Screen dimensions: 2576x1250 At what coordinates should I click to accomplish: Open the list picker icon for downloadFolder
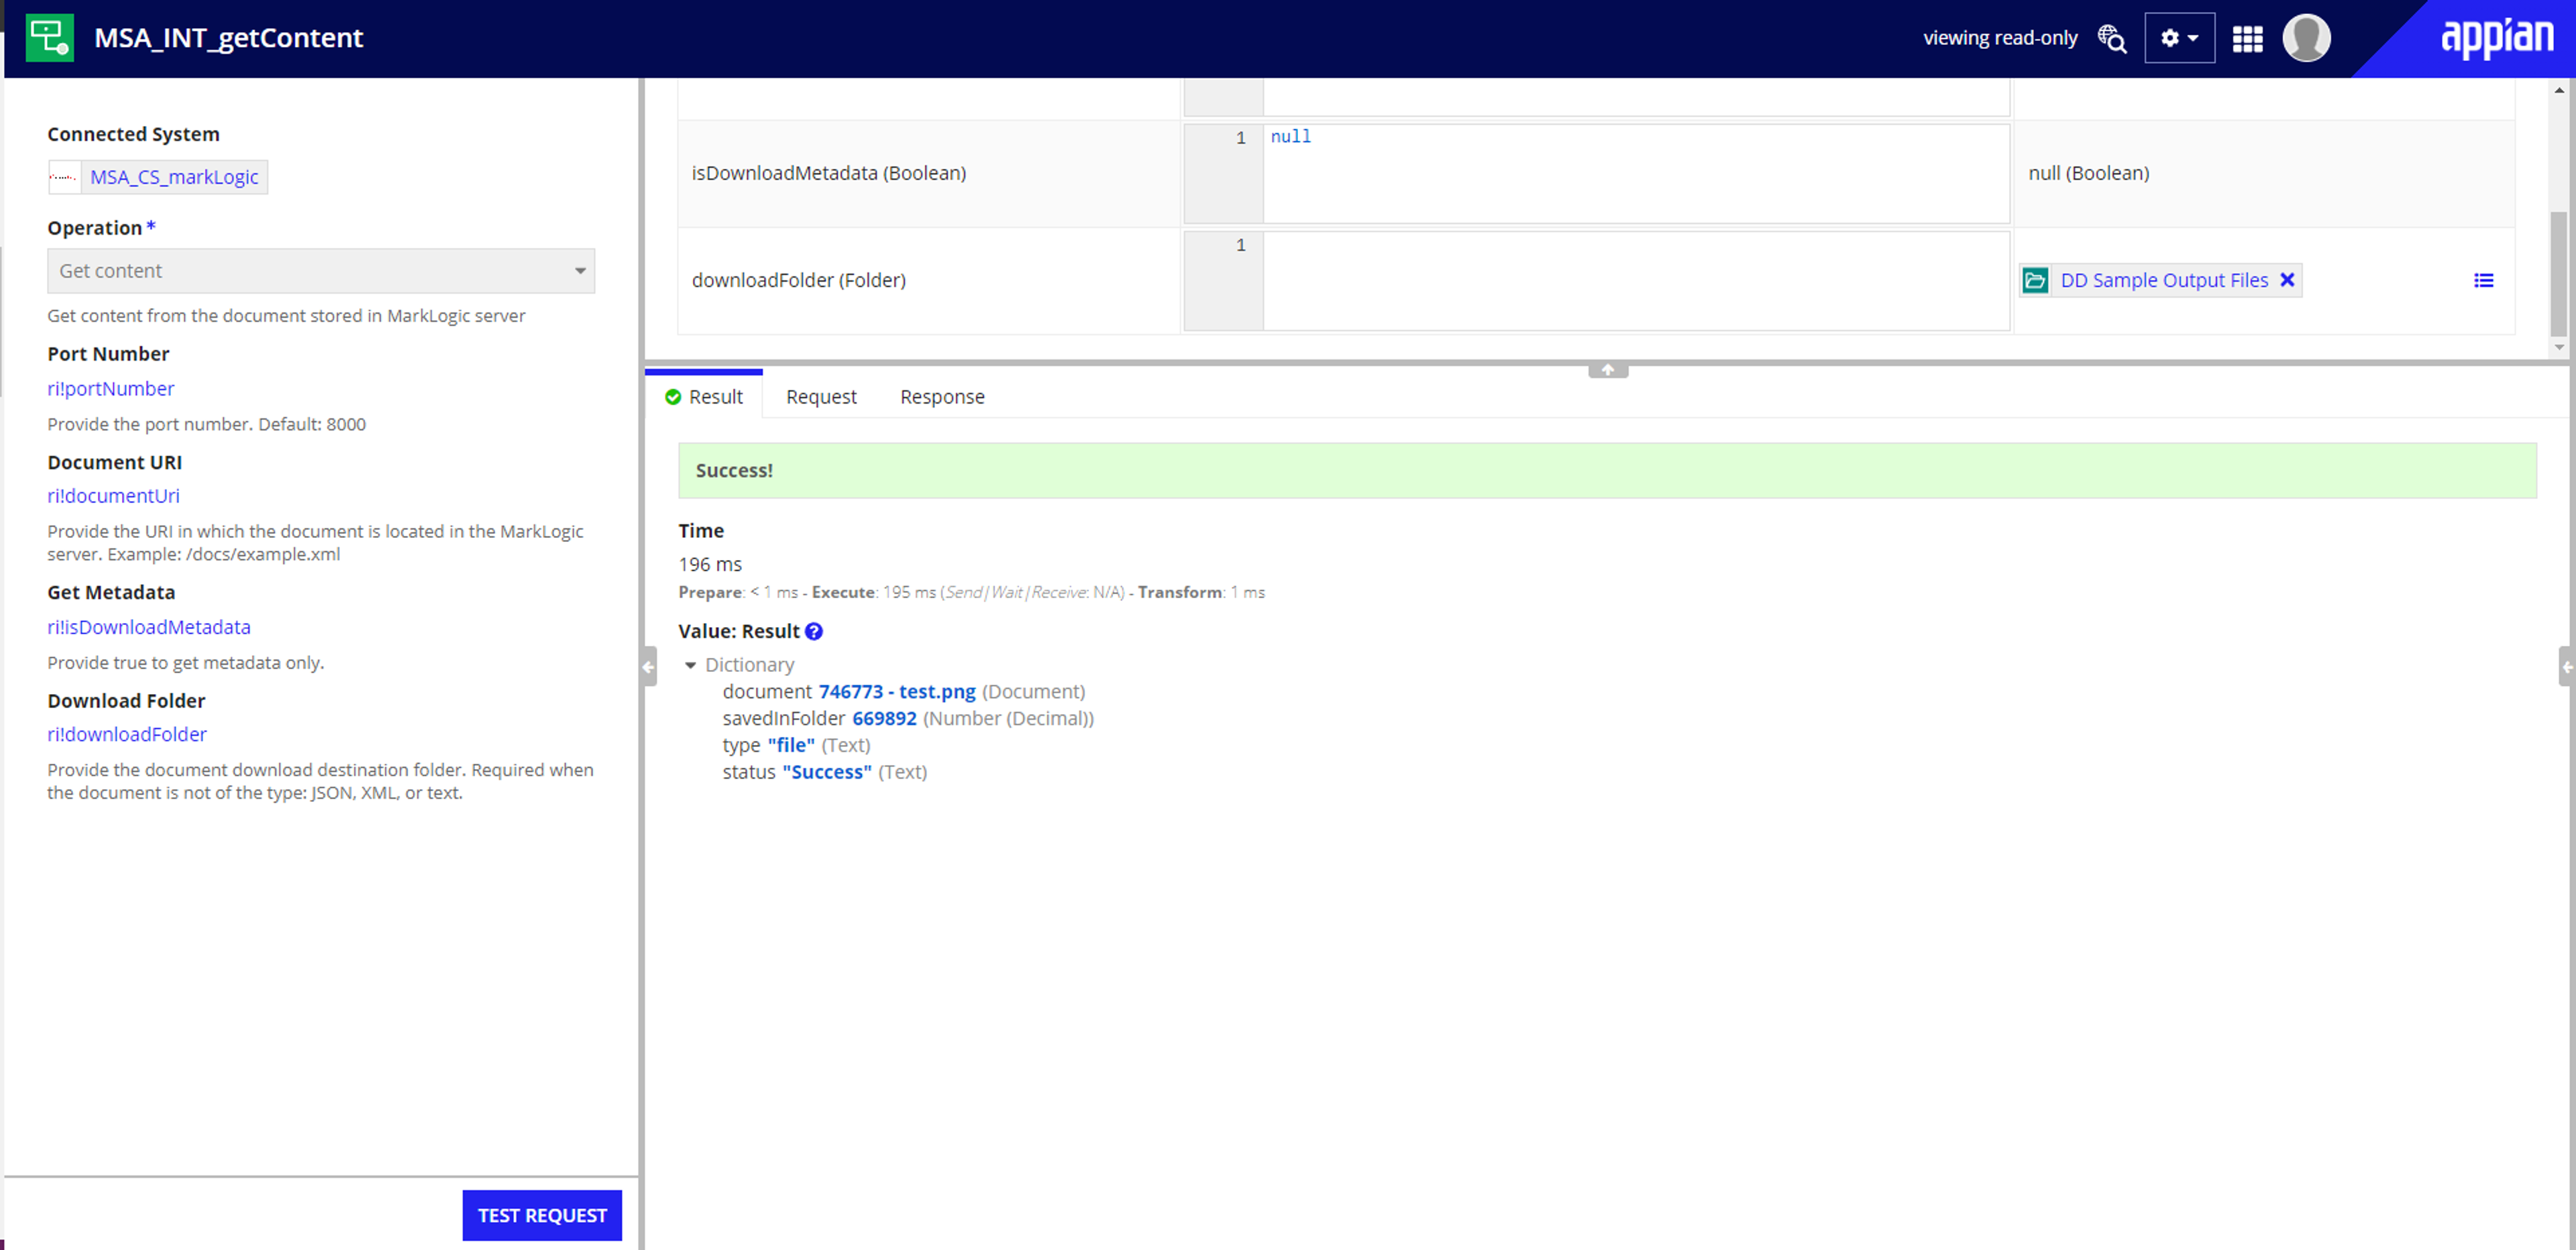click(x=2483, y=281)
